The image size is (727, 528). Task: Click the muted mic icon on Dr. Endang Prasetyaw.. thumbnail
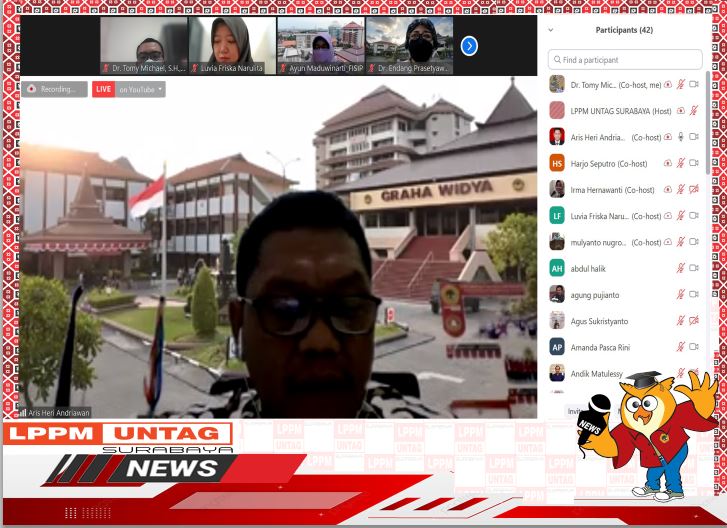click(371, 68)
